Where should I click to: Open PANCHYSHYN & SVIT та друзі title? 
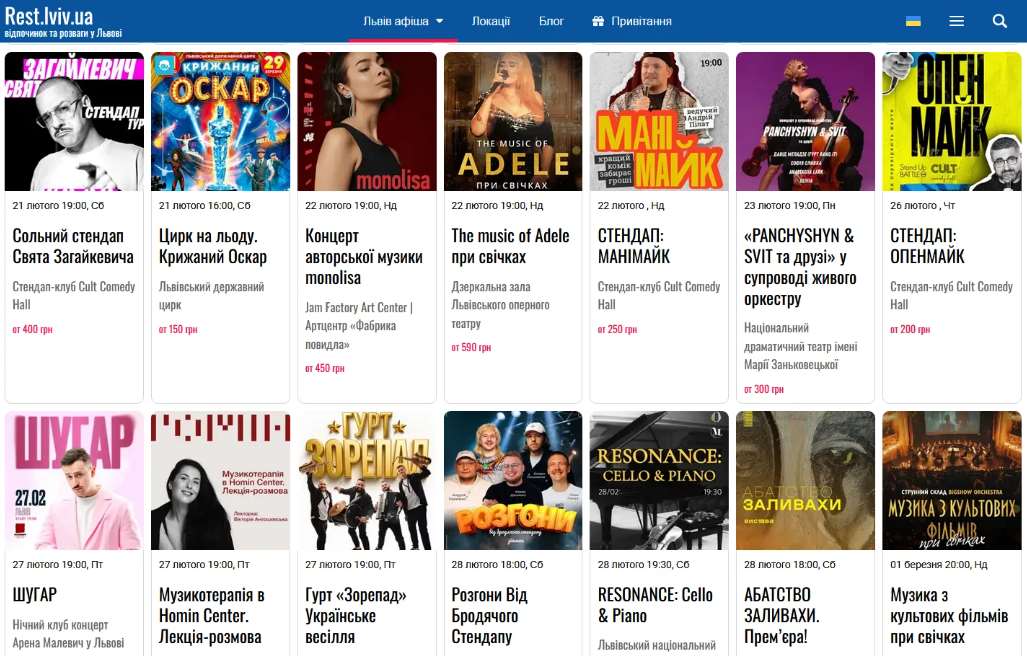click(x=800, y=267)
